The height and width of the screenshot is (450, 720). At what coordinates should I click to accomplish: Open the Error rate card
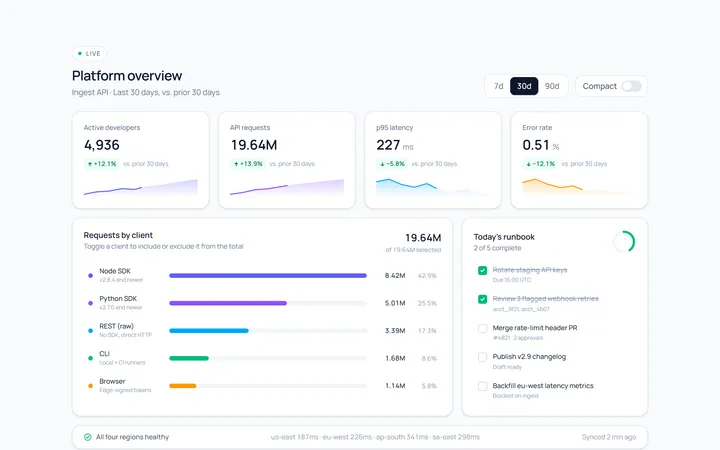click(579, 160)
